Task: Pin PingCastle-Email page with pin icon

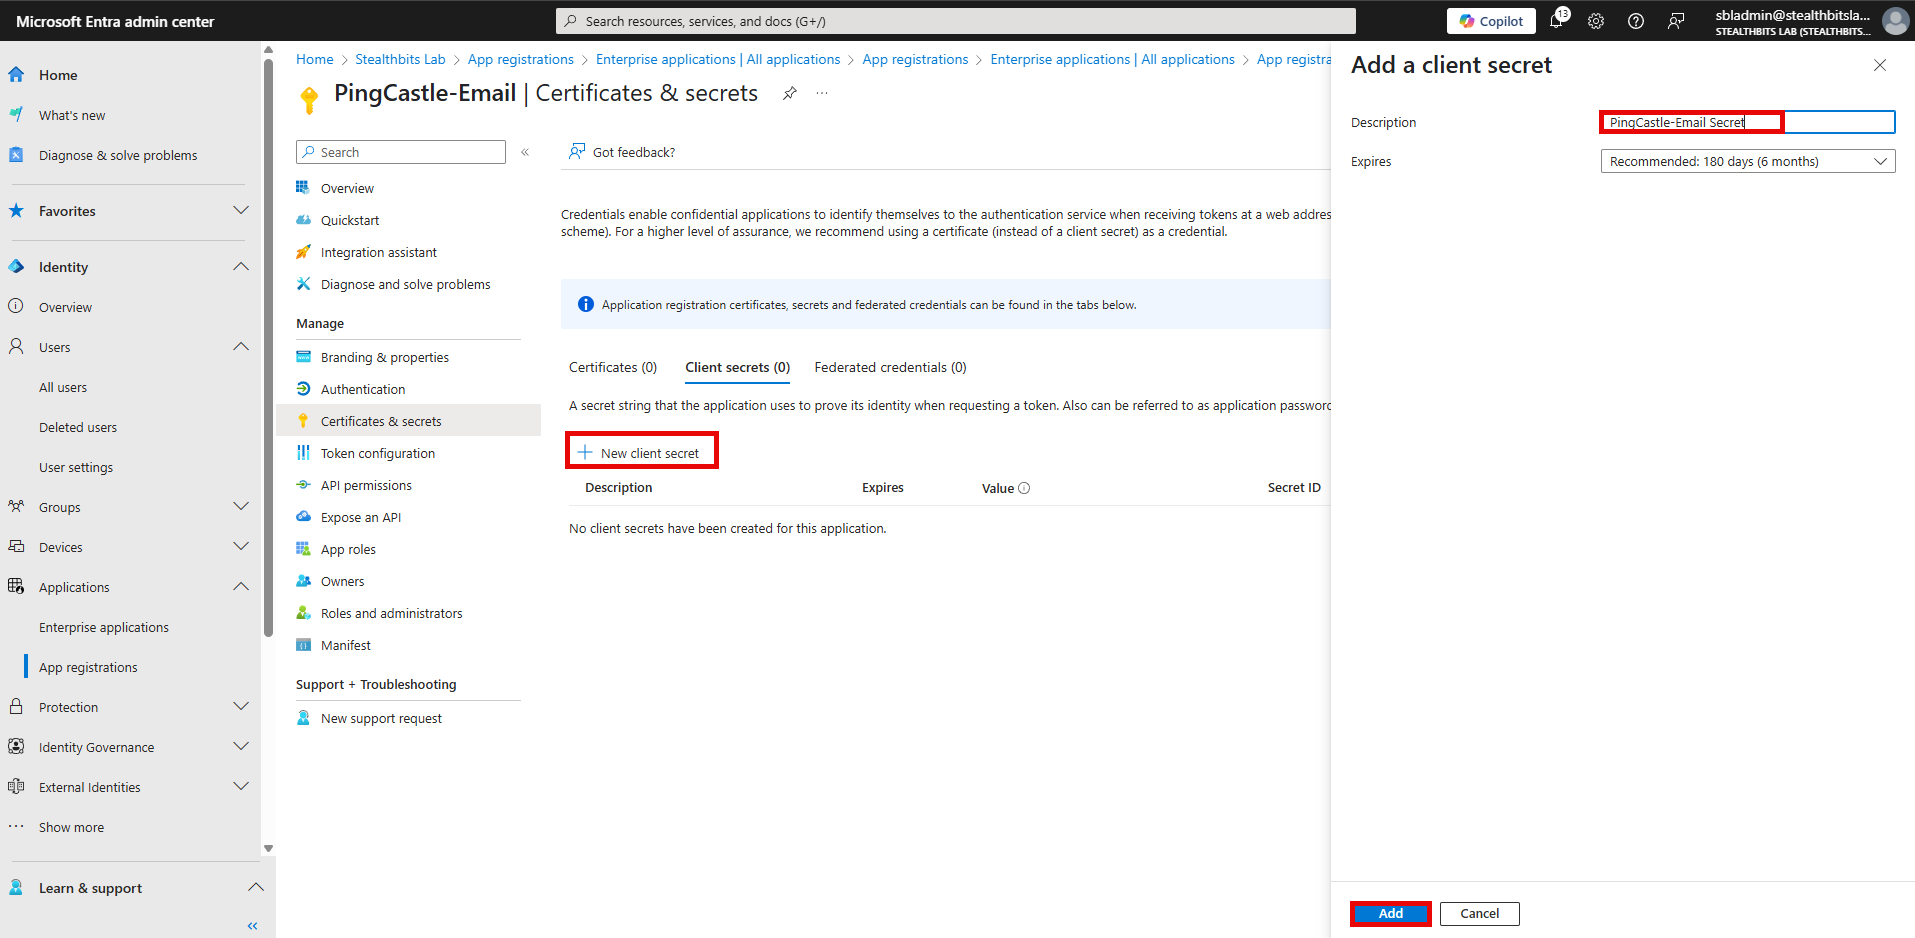Action: tap(790, 93)
